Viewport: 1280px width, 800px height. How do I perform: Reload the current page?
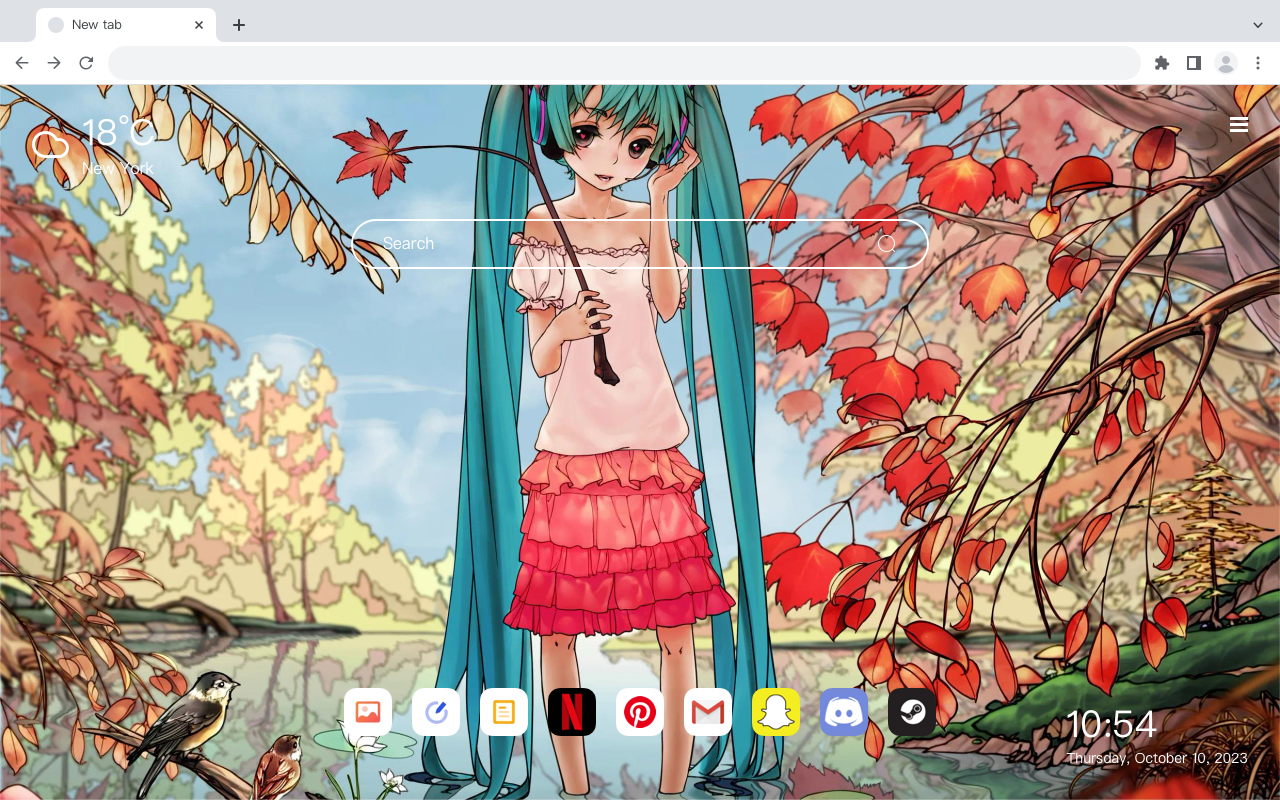coord(86,63)
